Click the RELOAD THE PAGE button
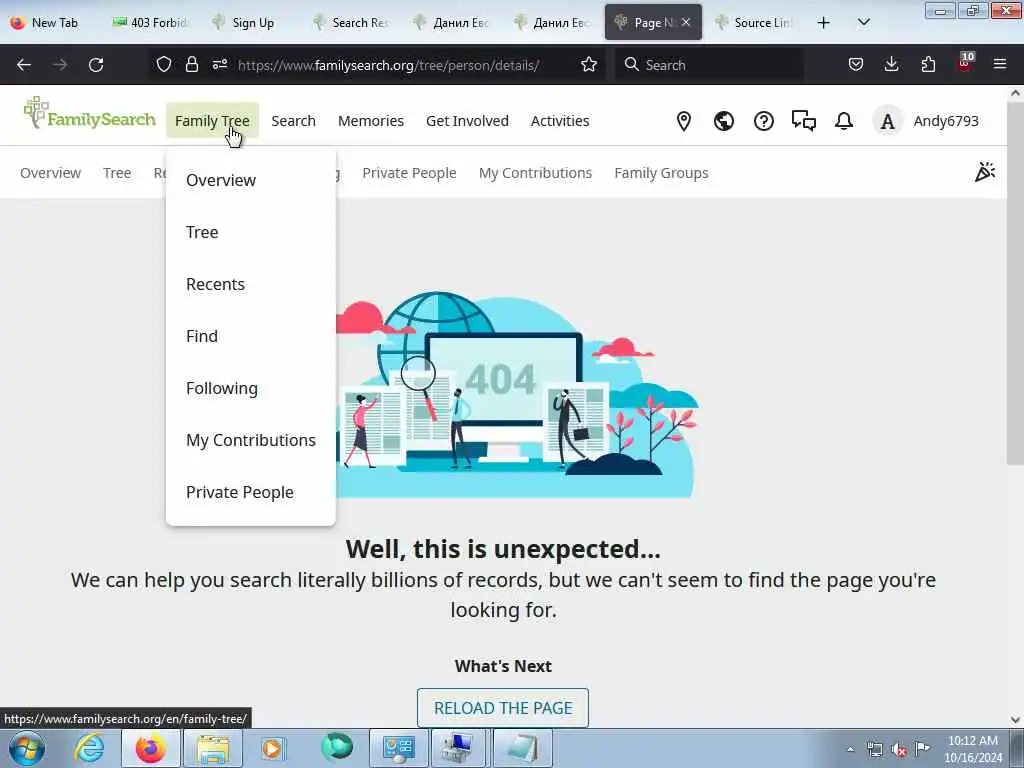This screenshot has width=1024, height=768. pyautogui.click(x=503, y=708)
